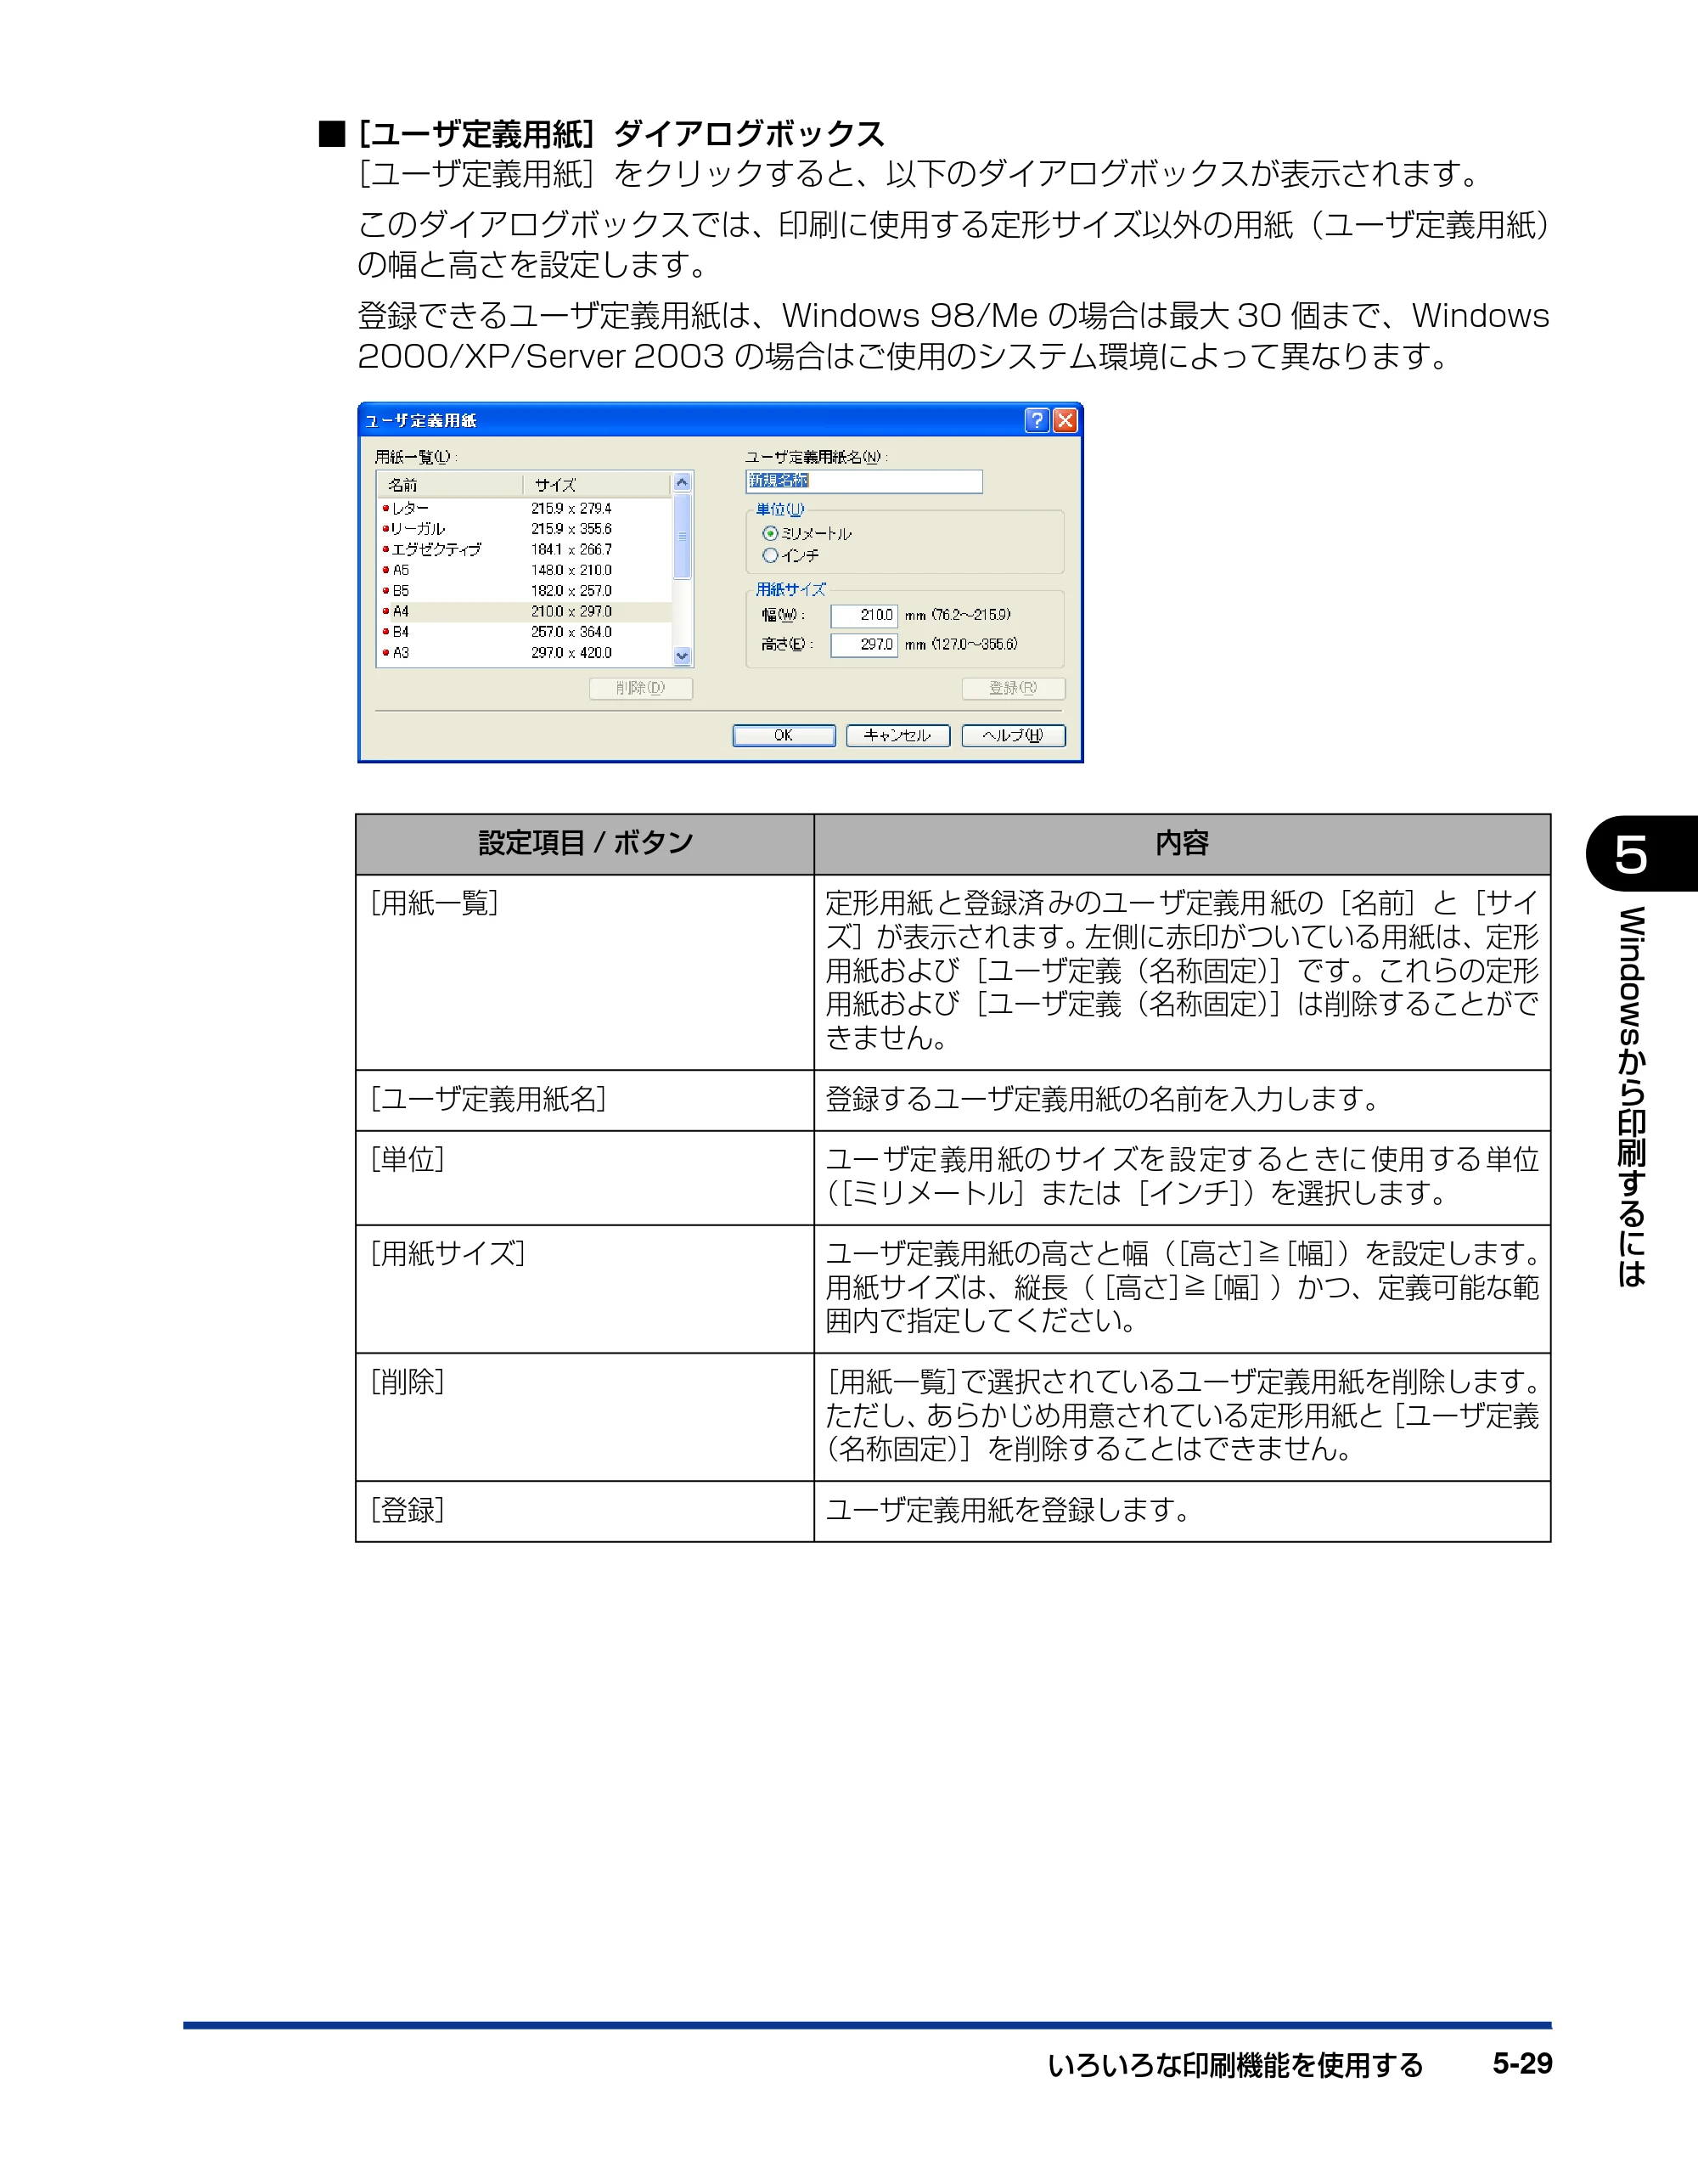This screenshot has width=1698, height=2184.
Task: Click the OK button
Action: click(784, 735)
